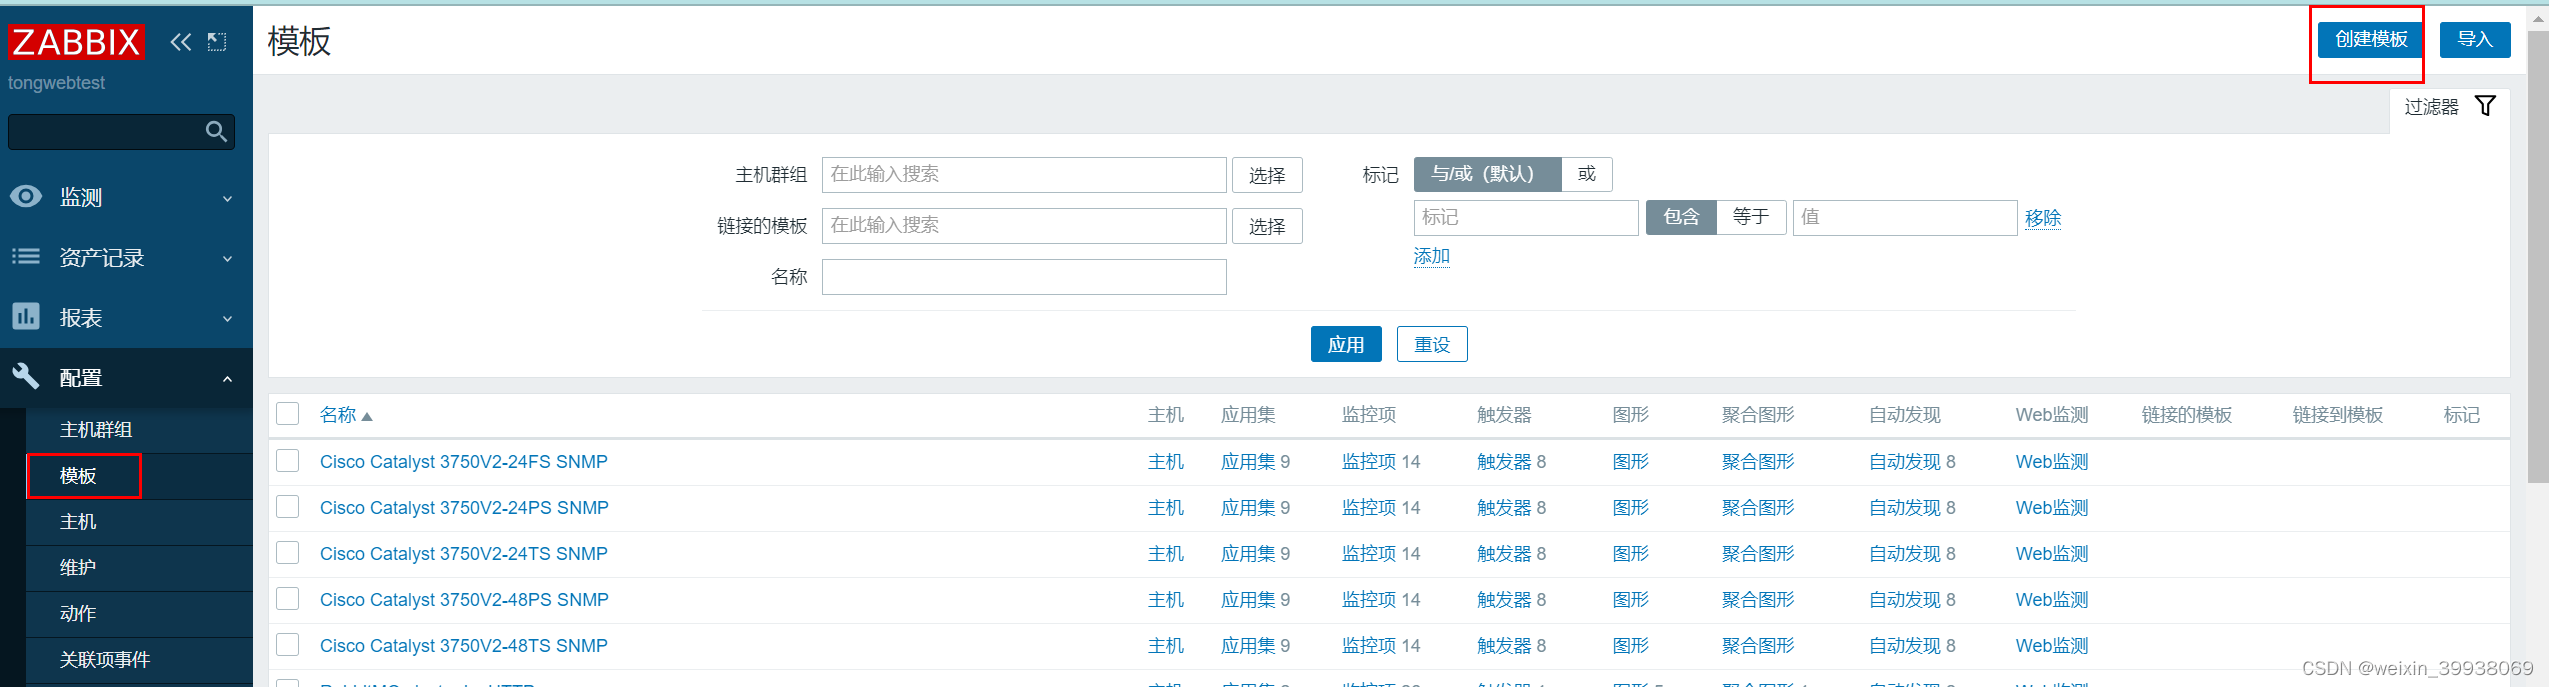This screenshot has width=2549, height=687.
Task: Click the Zabbix logo
Action: click(76, 42)
